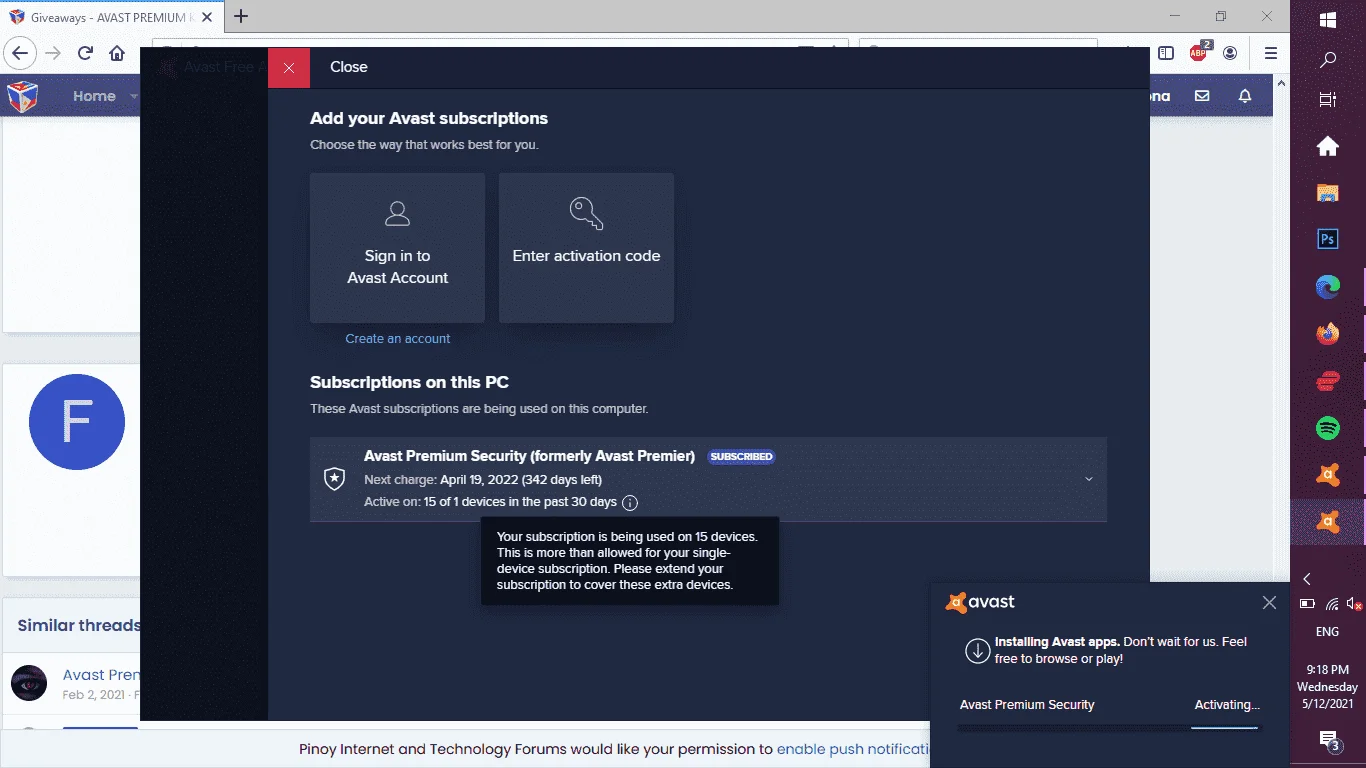Open File Explorer from the taskbar
1366x768 pixels.
click(1328, 193)
